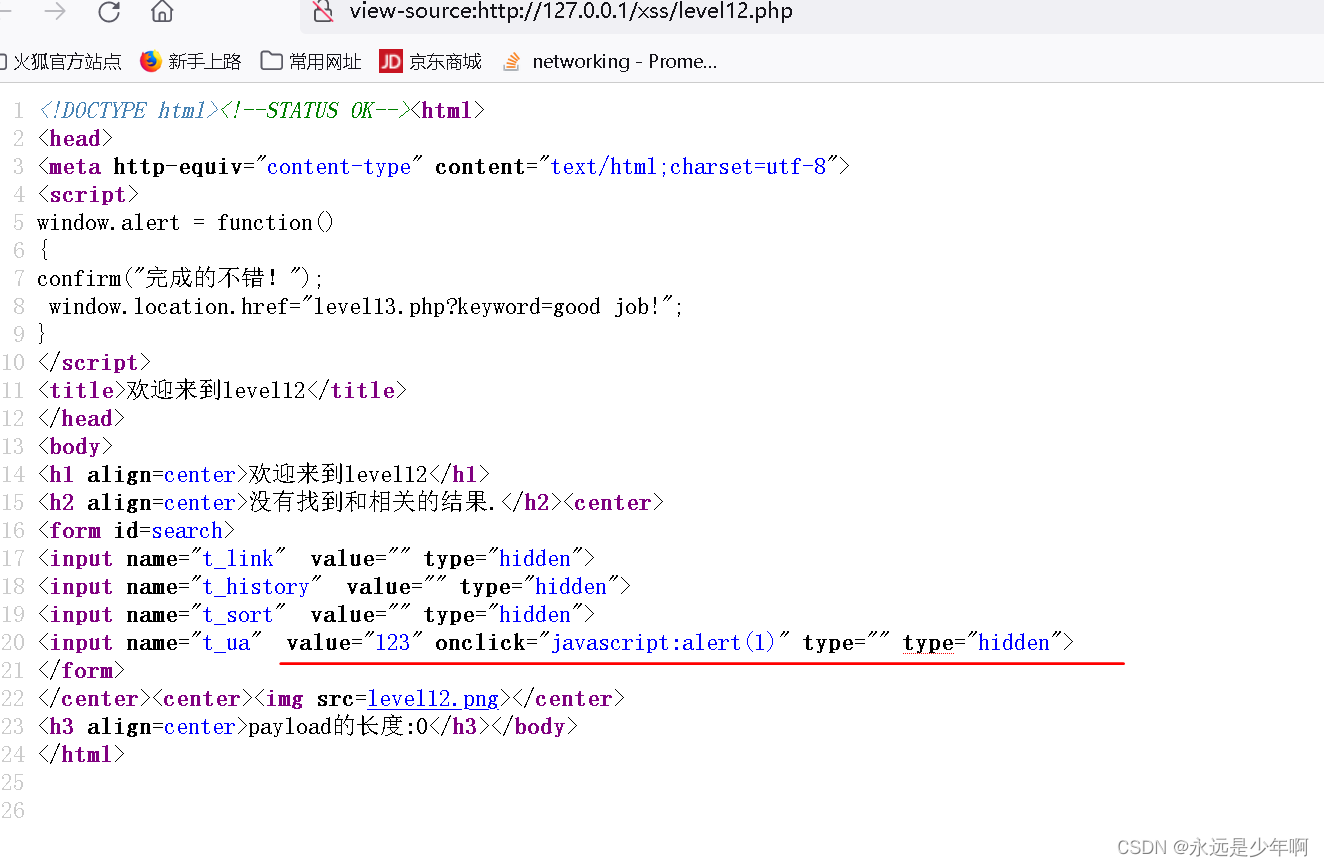Click the h1 align=center line

tap(264, 475)
